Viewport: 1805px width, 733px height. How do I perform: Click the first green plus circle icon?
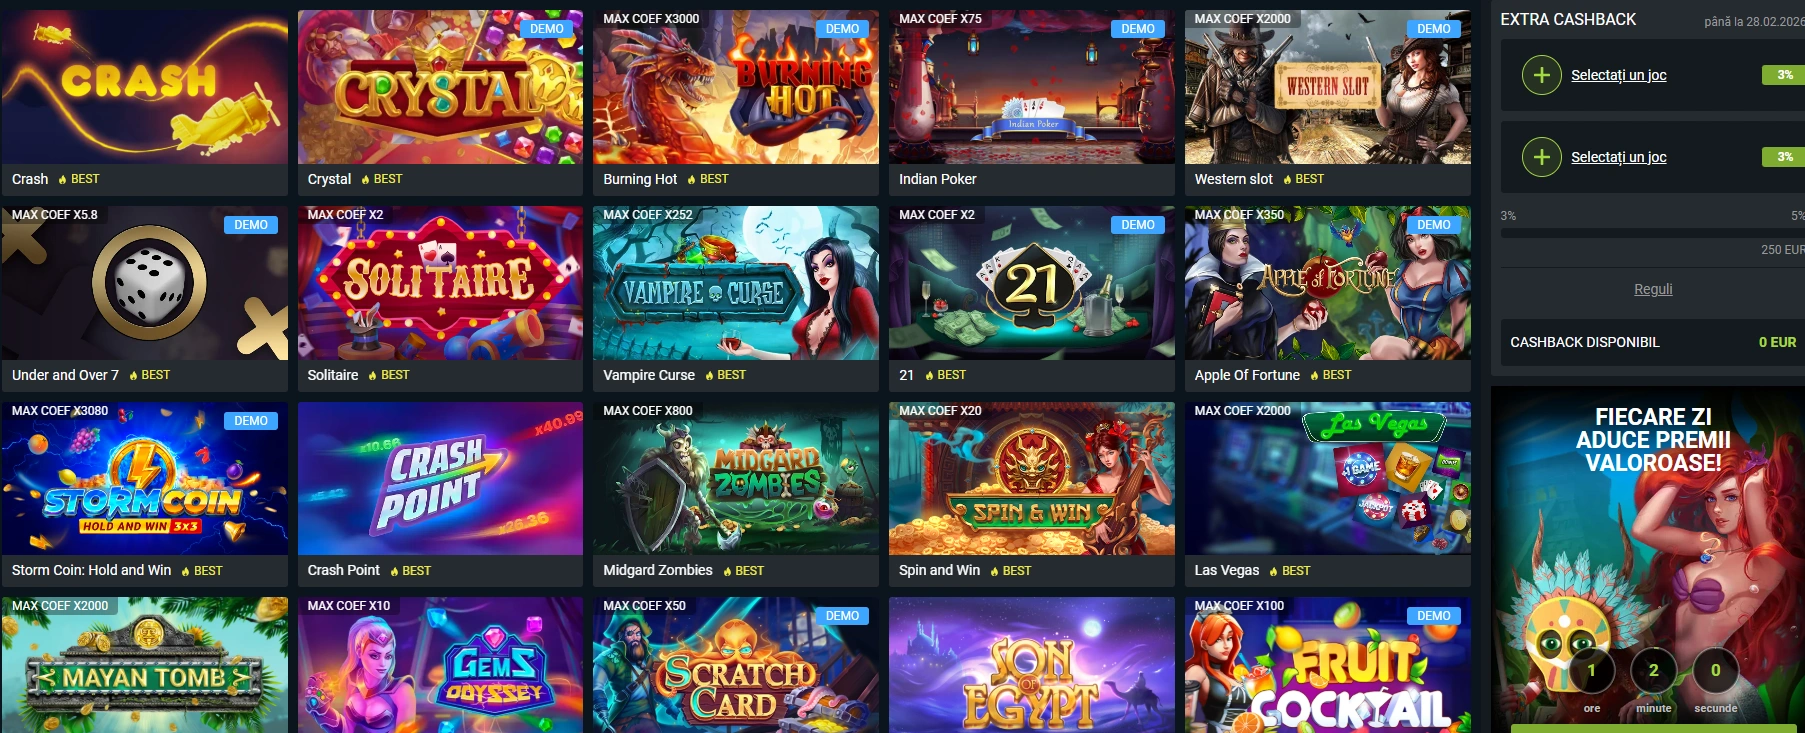click(1541, 75)
